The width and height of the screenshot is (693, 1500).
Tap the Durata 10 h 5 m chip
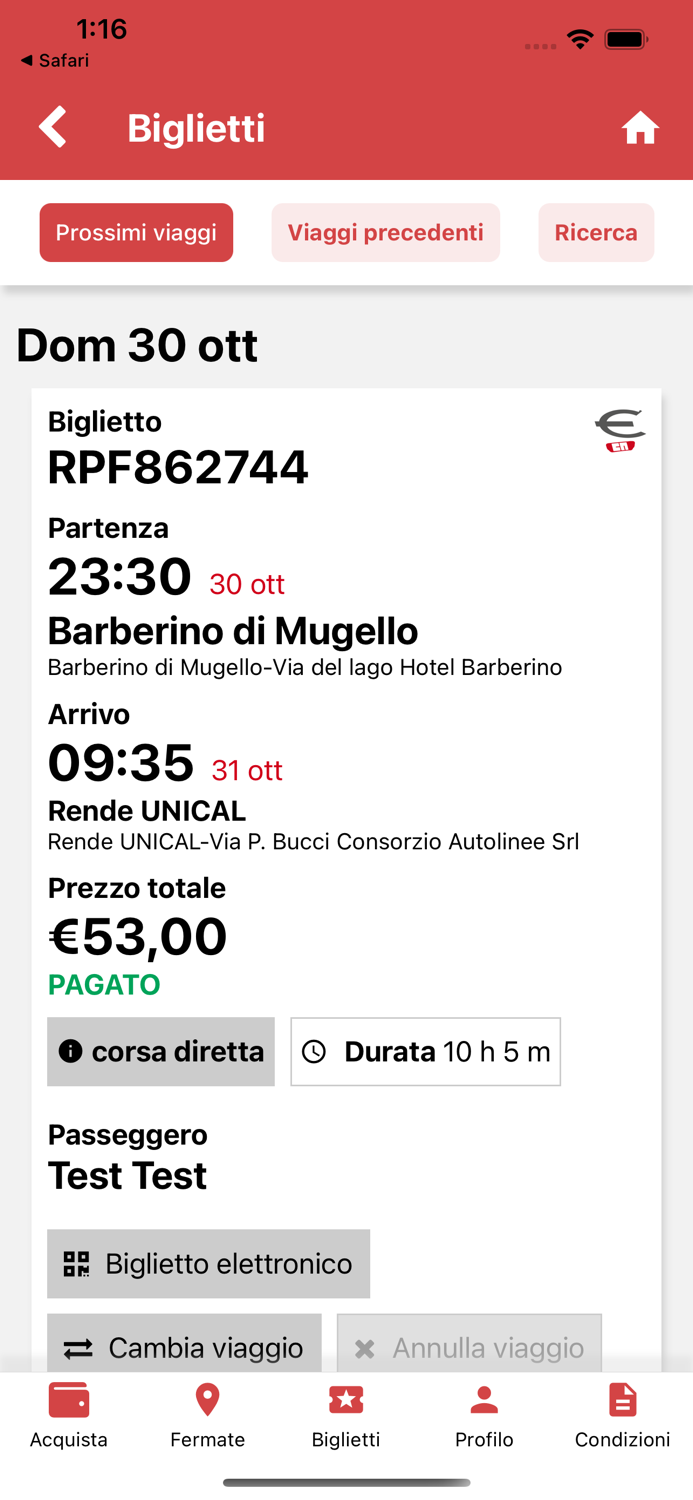[x=425, y=1051]
